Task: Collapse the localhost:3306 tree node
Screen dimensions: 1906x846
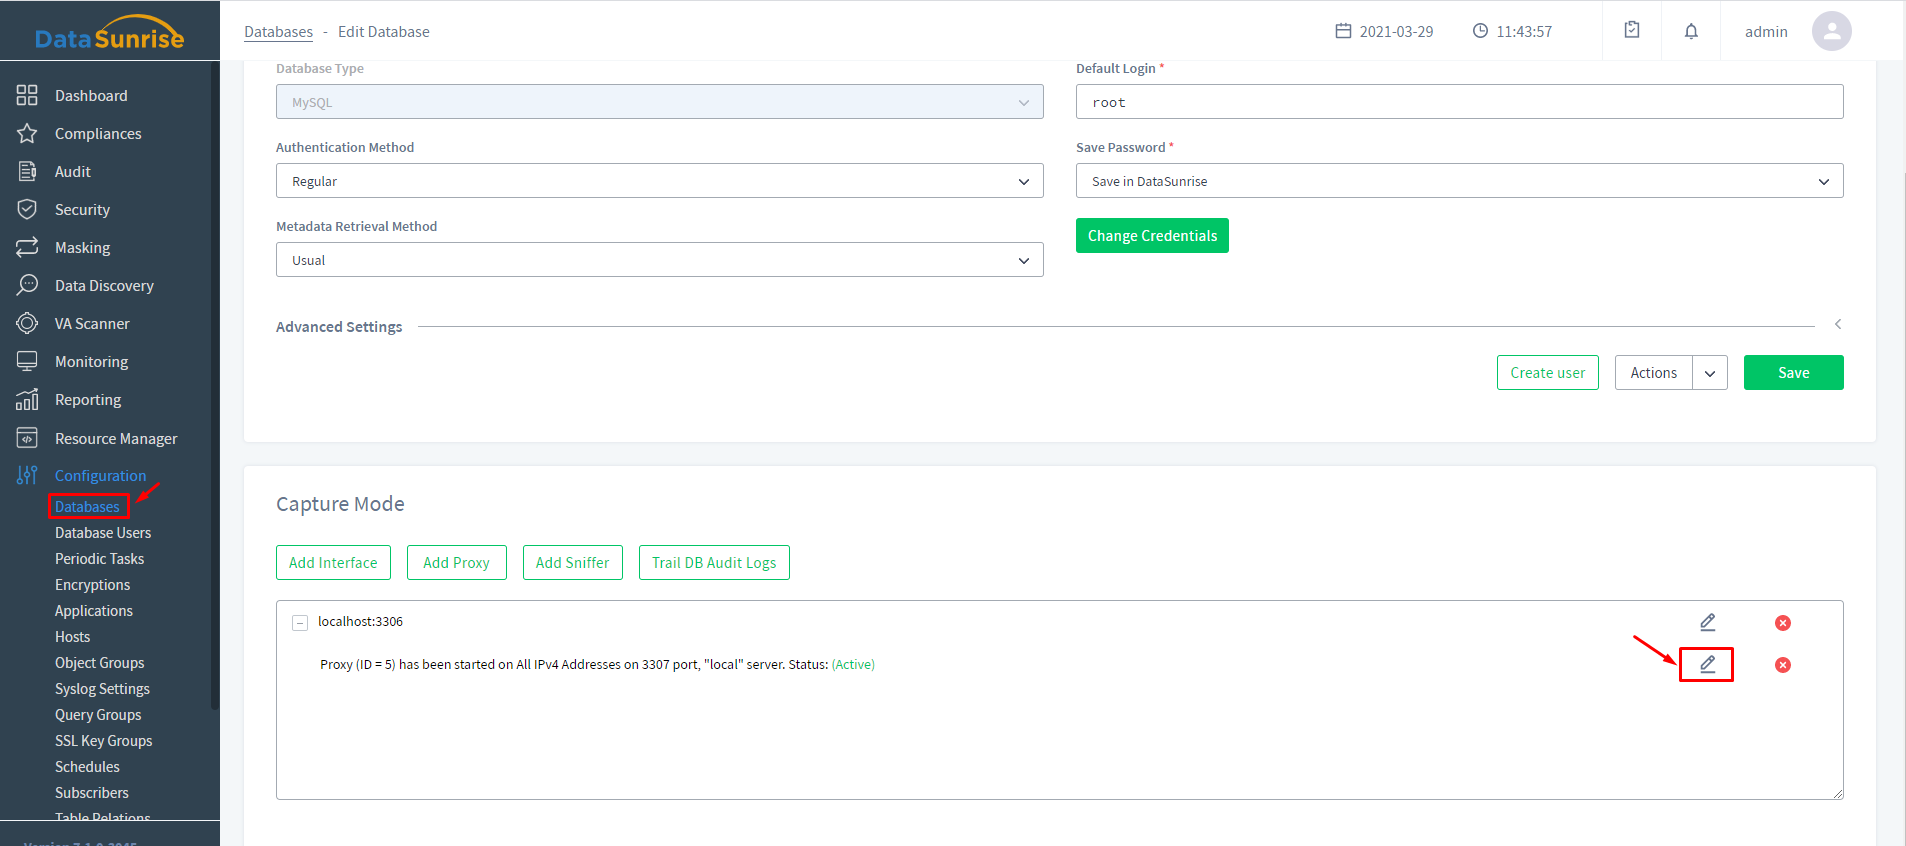Action: (x=300, y=622)
